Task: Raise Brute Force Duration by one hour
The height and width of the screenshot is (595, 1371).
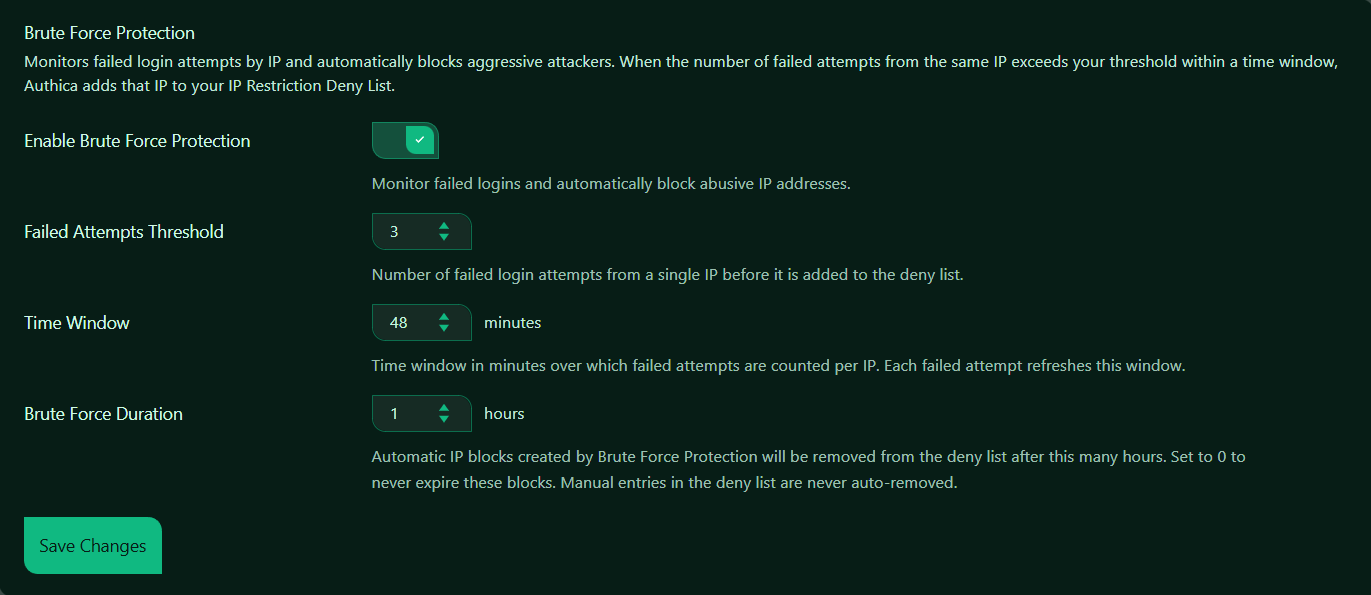Action: pyautogui.click(x=444, y=408)
